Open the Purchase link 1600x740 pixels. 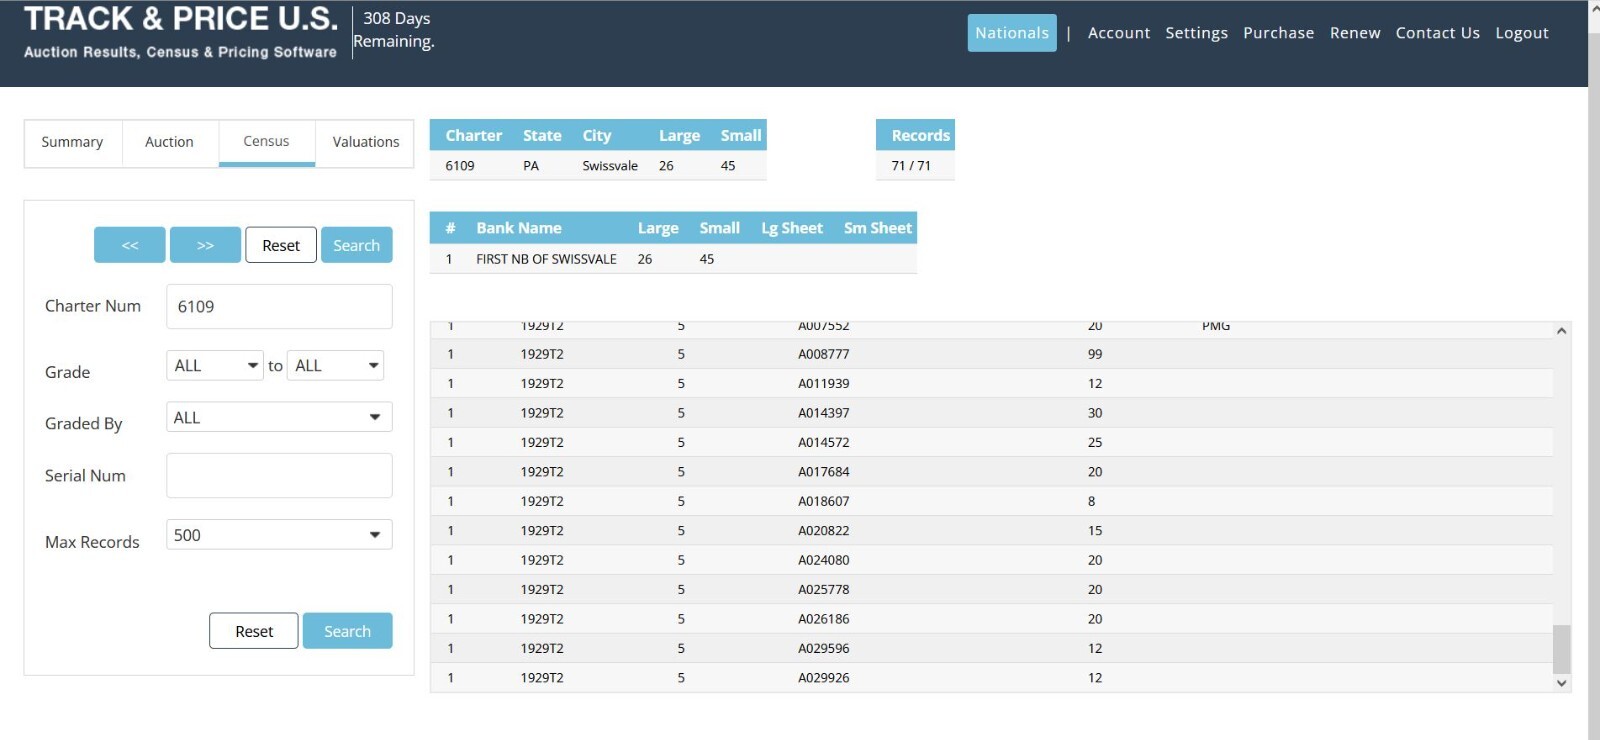point(1278,33)
